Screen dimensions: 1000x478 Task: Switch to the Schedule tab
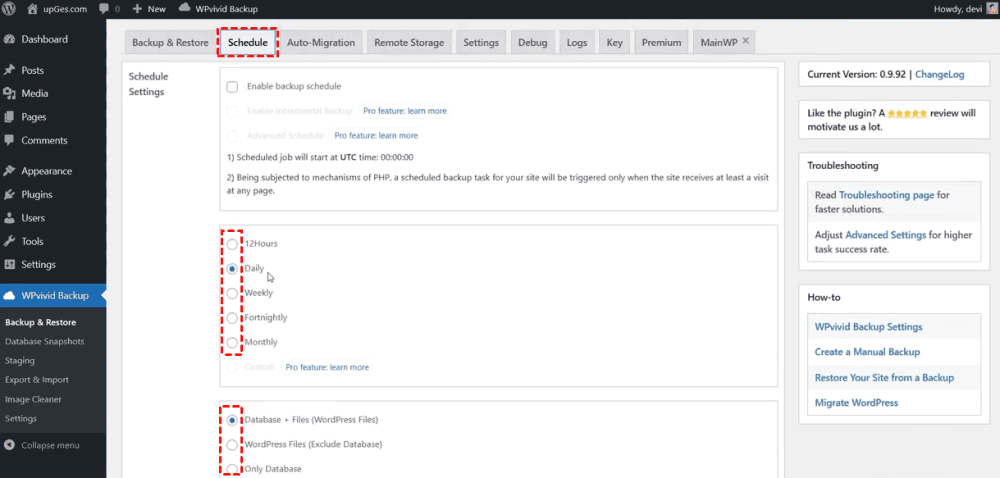pos(247,43)
